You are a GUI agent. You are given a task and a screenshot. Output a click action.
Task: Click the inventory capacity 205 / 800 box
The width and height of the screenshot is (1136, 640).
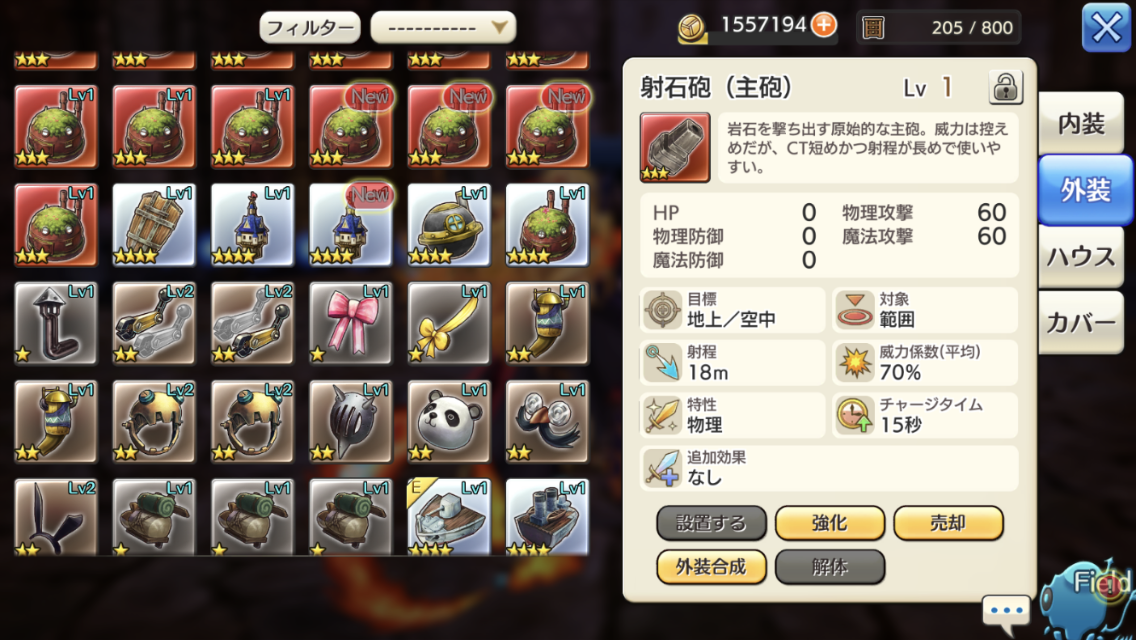[x=938, y=28]
